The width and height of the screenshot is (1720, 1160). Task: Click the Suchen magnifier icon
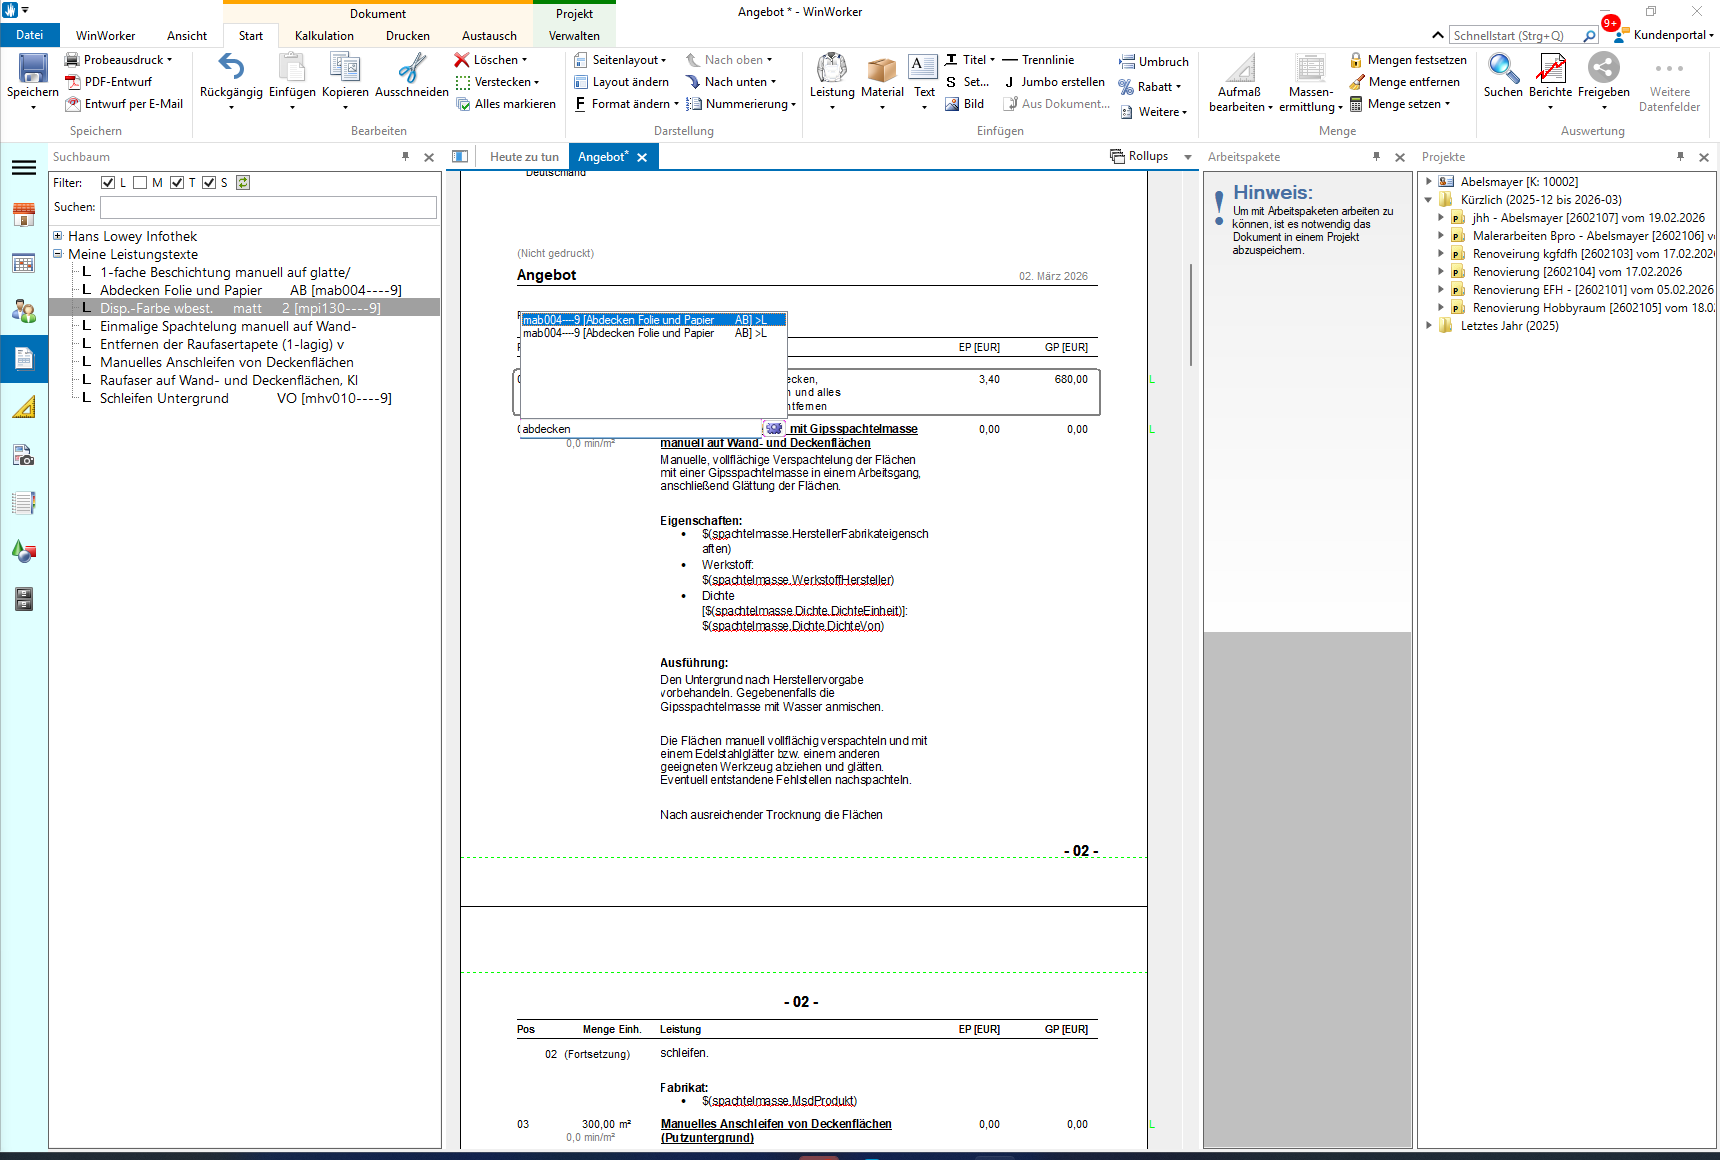(x=1502, y=69)
